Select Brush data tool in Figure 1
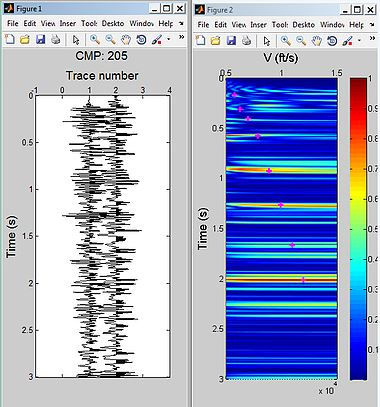380x407 pixels. tap(157, 40)
